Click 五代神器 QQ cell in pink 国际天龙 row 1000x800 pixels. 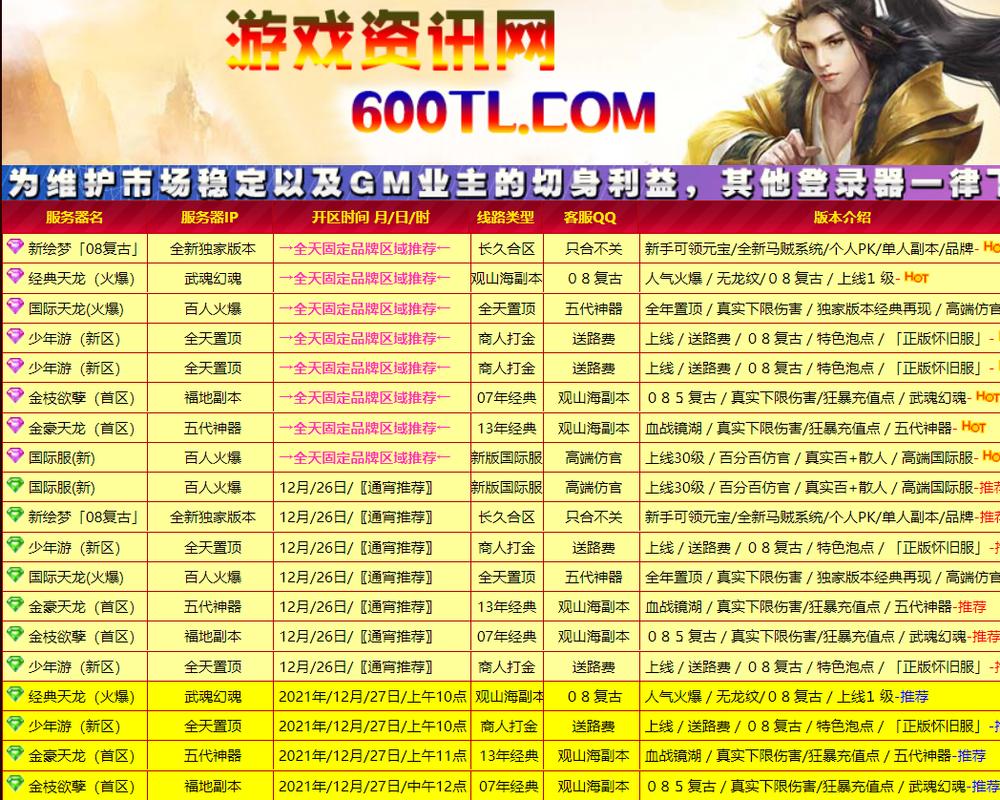point(594,309)
